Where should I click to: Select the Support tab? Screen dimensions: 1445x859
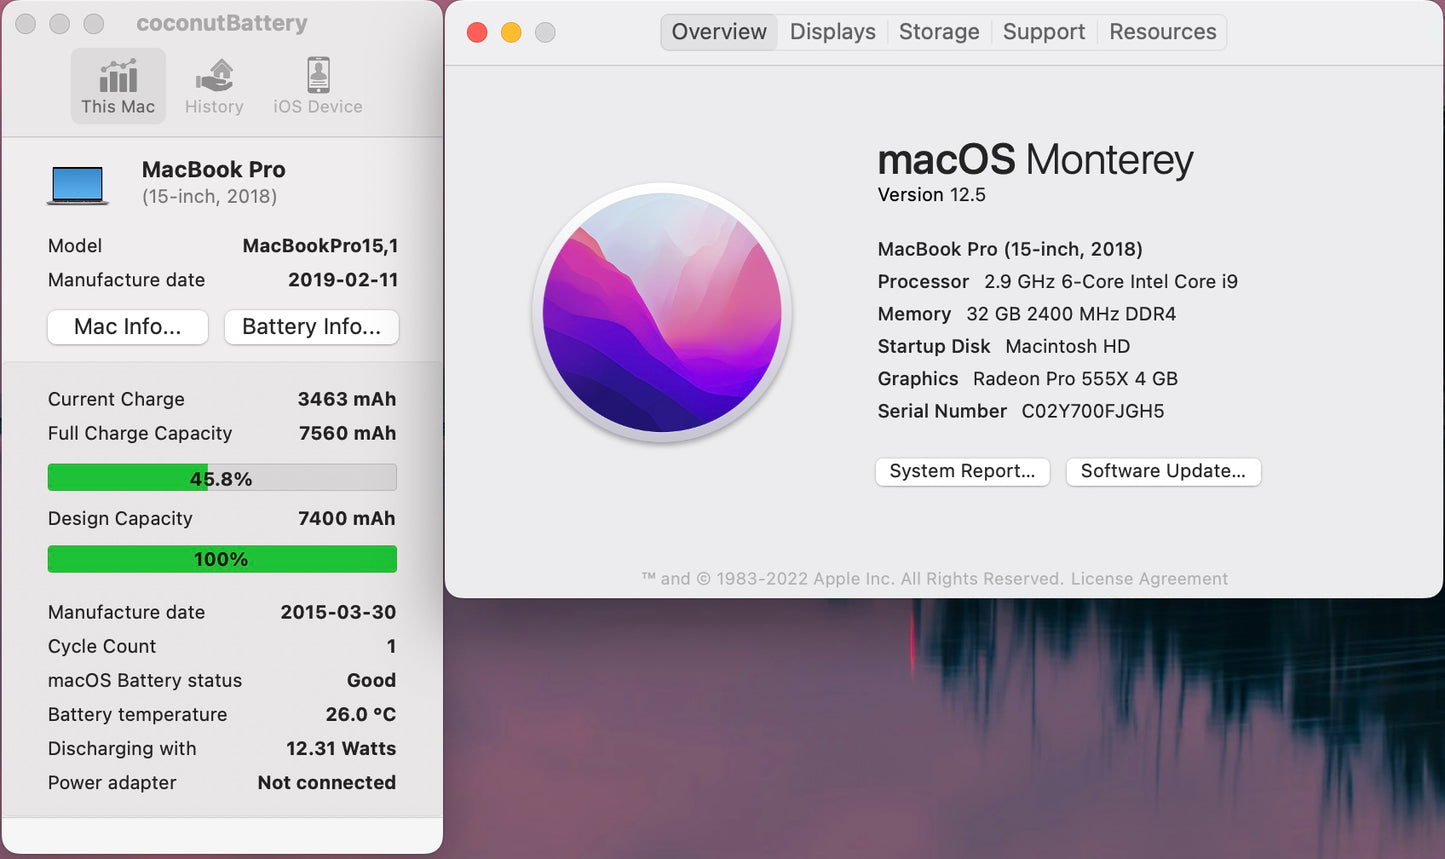click(x=1043, y=31)
